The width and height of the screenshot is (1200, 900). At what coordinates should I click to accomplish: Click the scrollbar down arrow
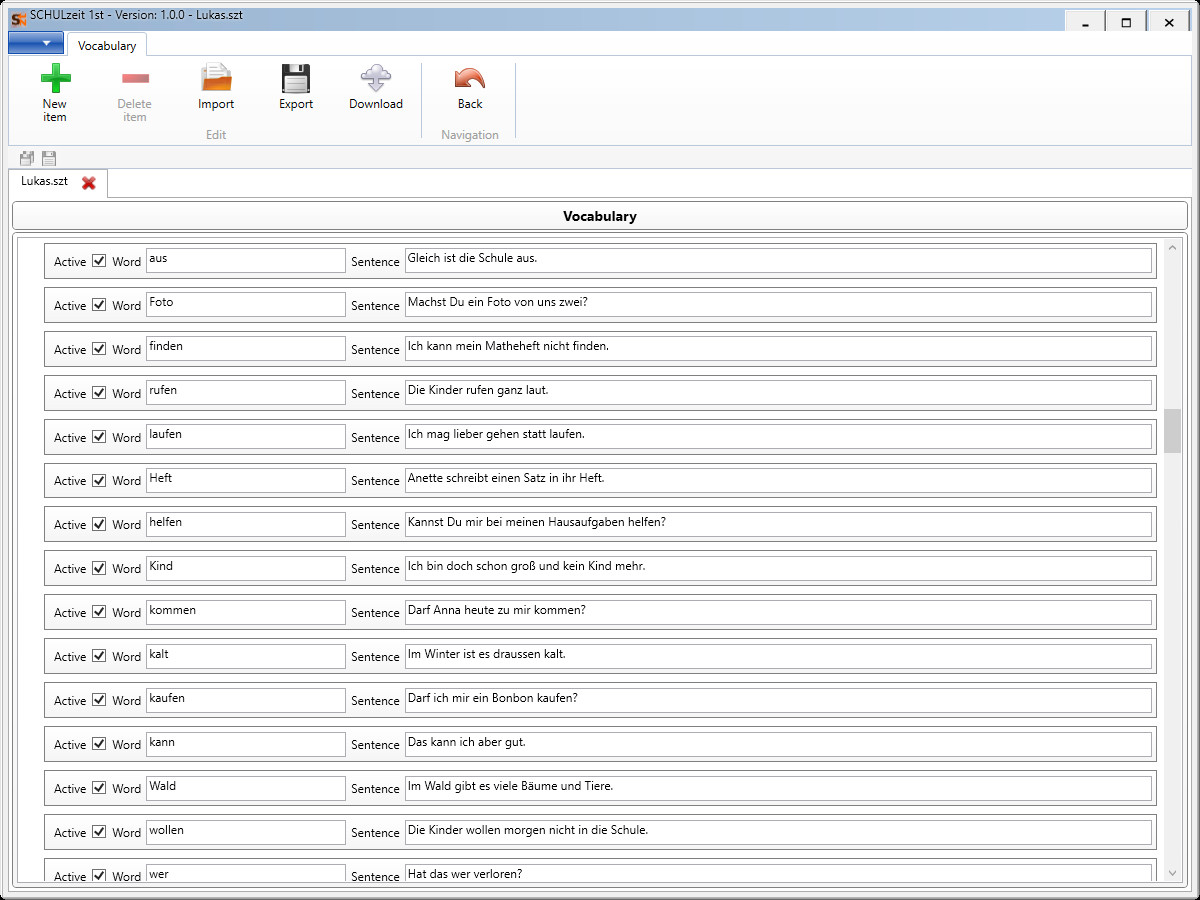click(1172, 873)
